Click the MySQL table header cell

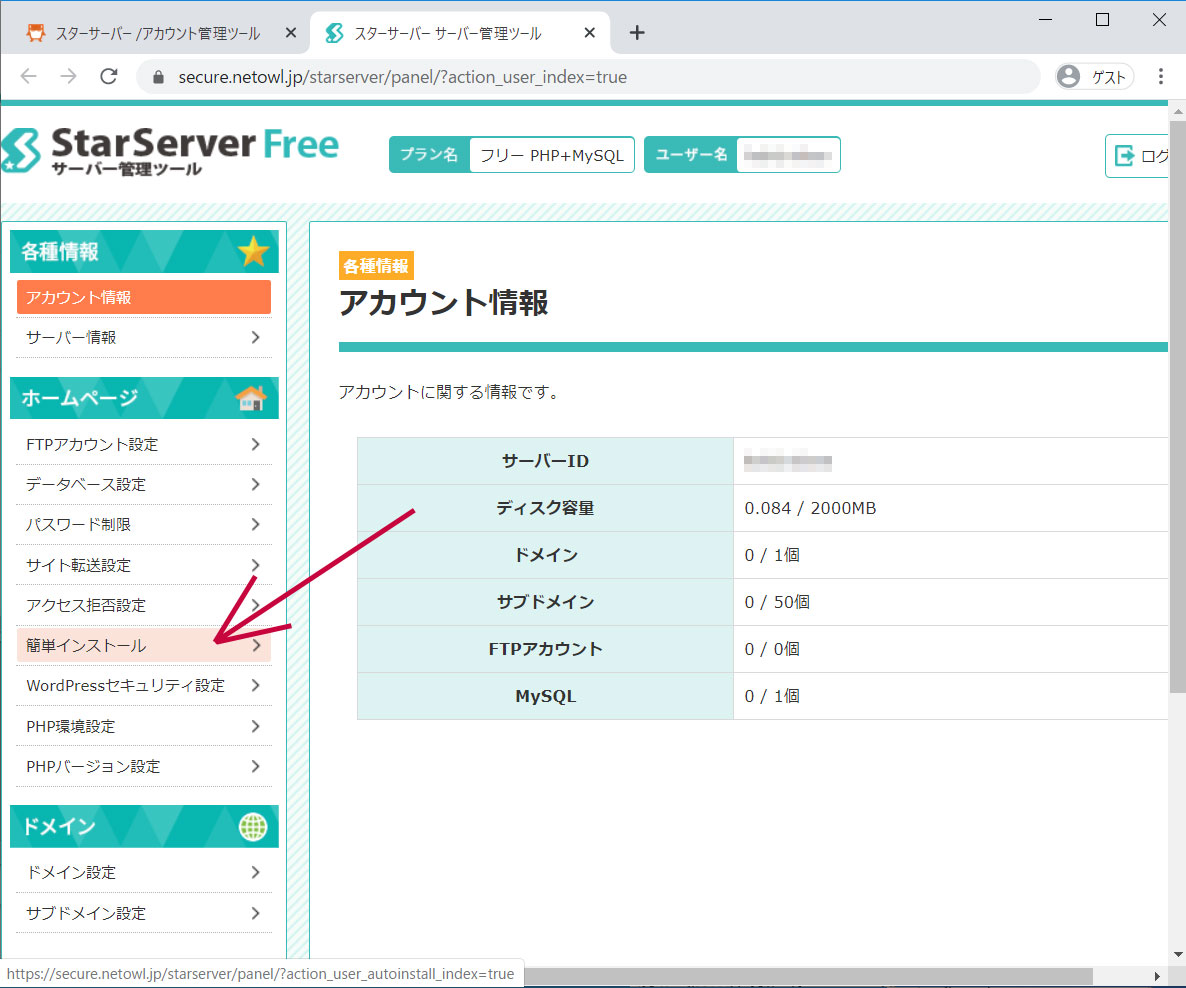[x=545, y=696]
